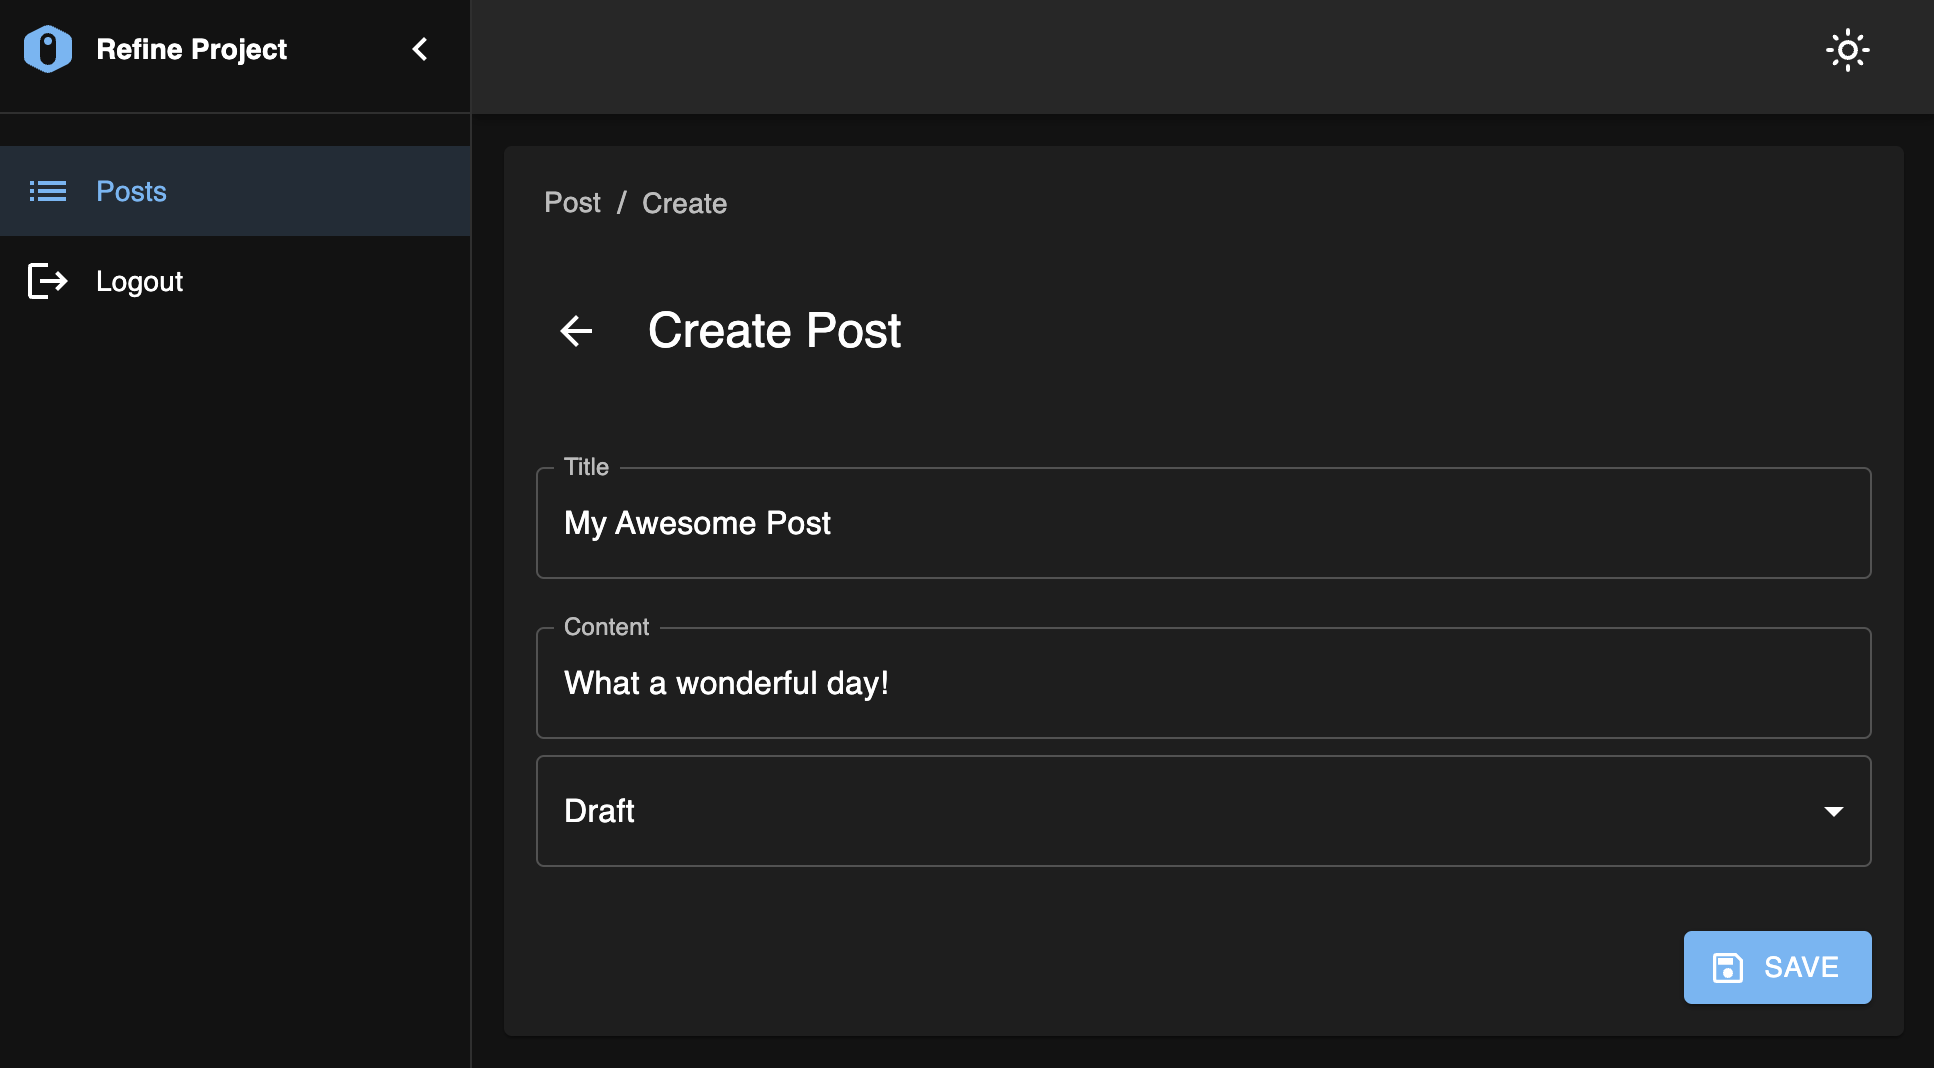Screen dimensions: 1934x1068
Task: Click the shield logo in the top-left corner
Action: click(47, 48)
